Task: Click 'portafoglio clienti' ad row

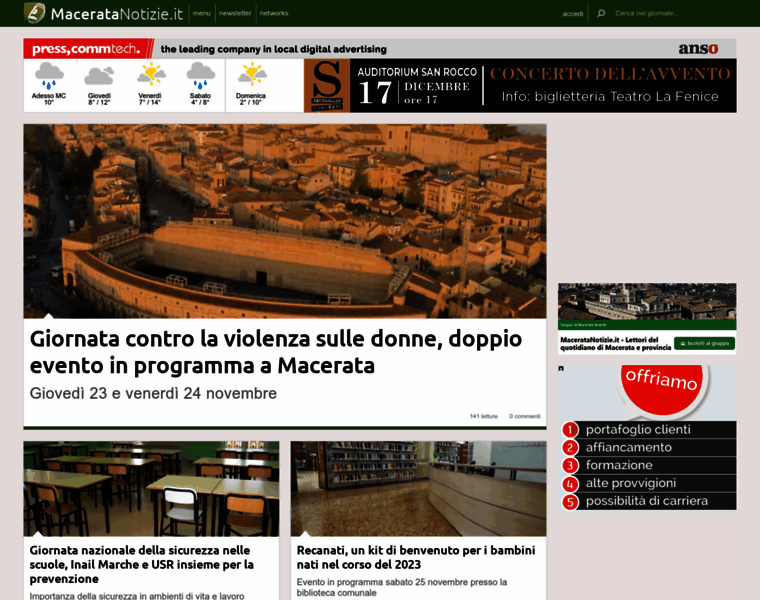Action: click(x=649, y=429)
